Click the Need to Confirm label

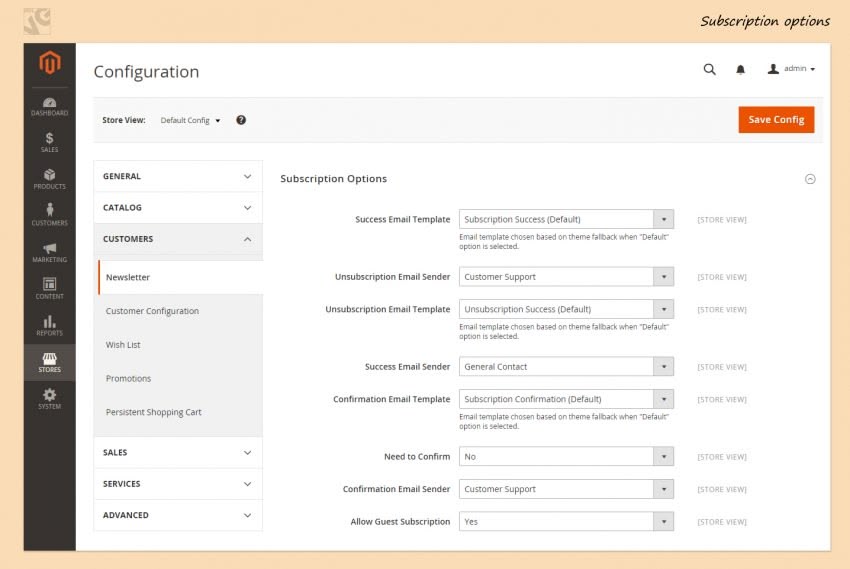(x=417, y=457)
